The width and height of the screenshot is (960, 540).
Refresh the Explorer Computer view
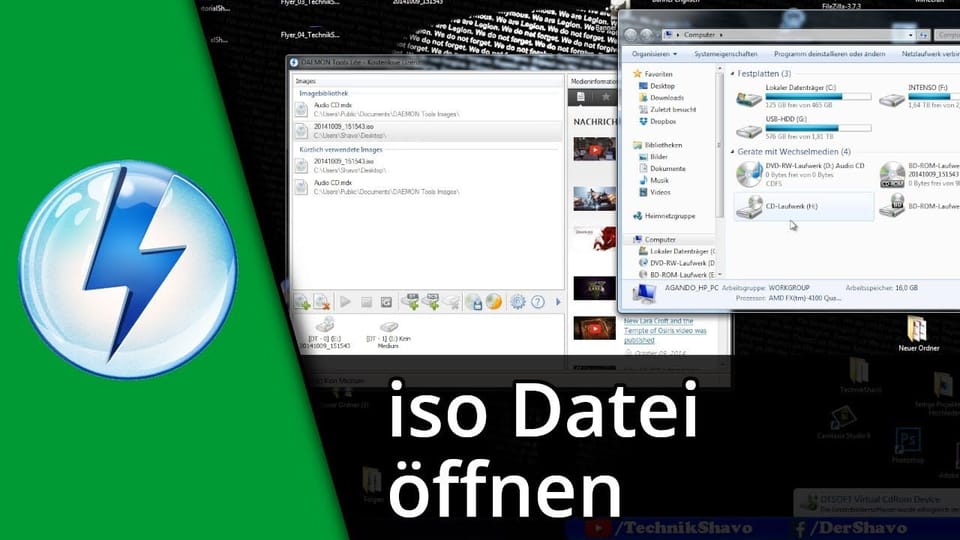(x=923, y=35)
